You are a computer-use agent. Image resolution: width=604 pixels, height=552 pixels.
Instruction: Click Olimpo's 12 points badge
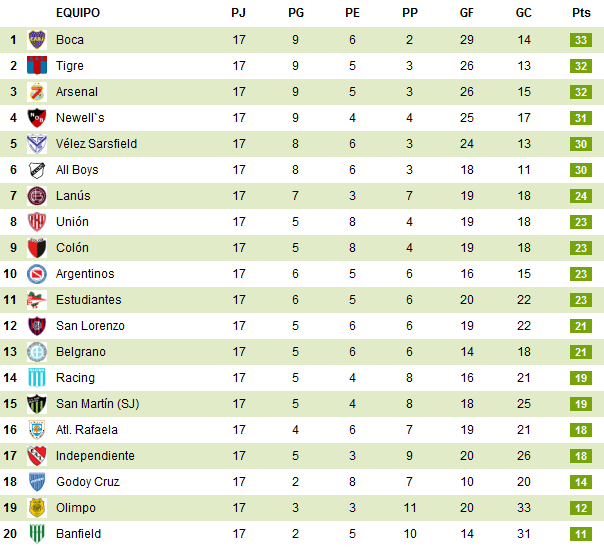coord(581,508)
